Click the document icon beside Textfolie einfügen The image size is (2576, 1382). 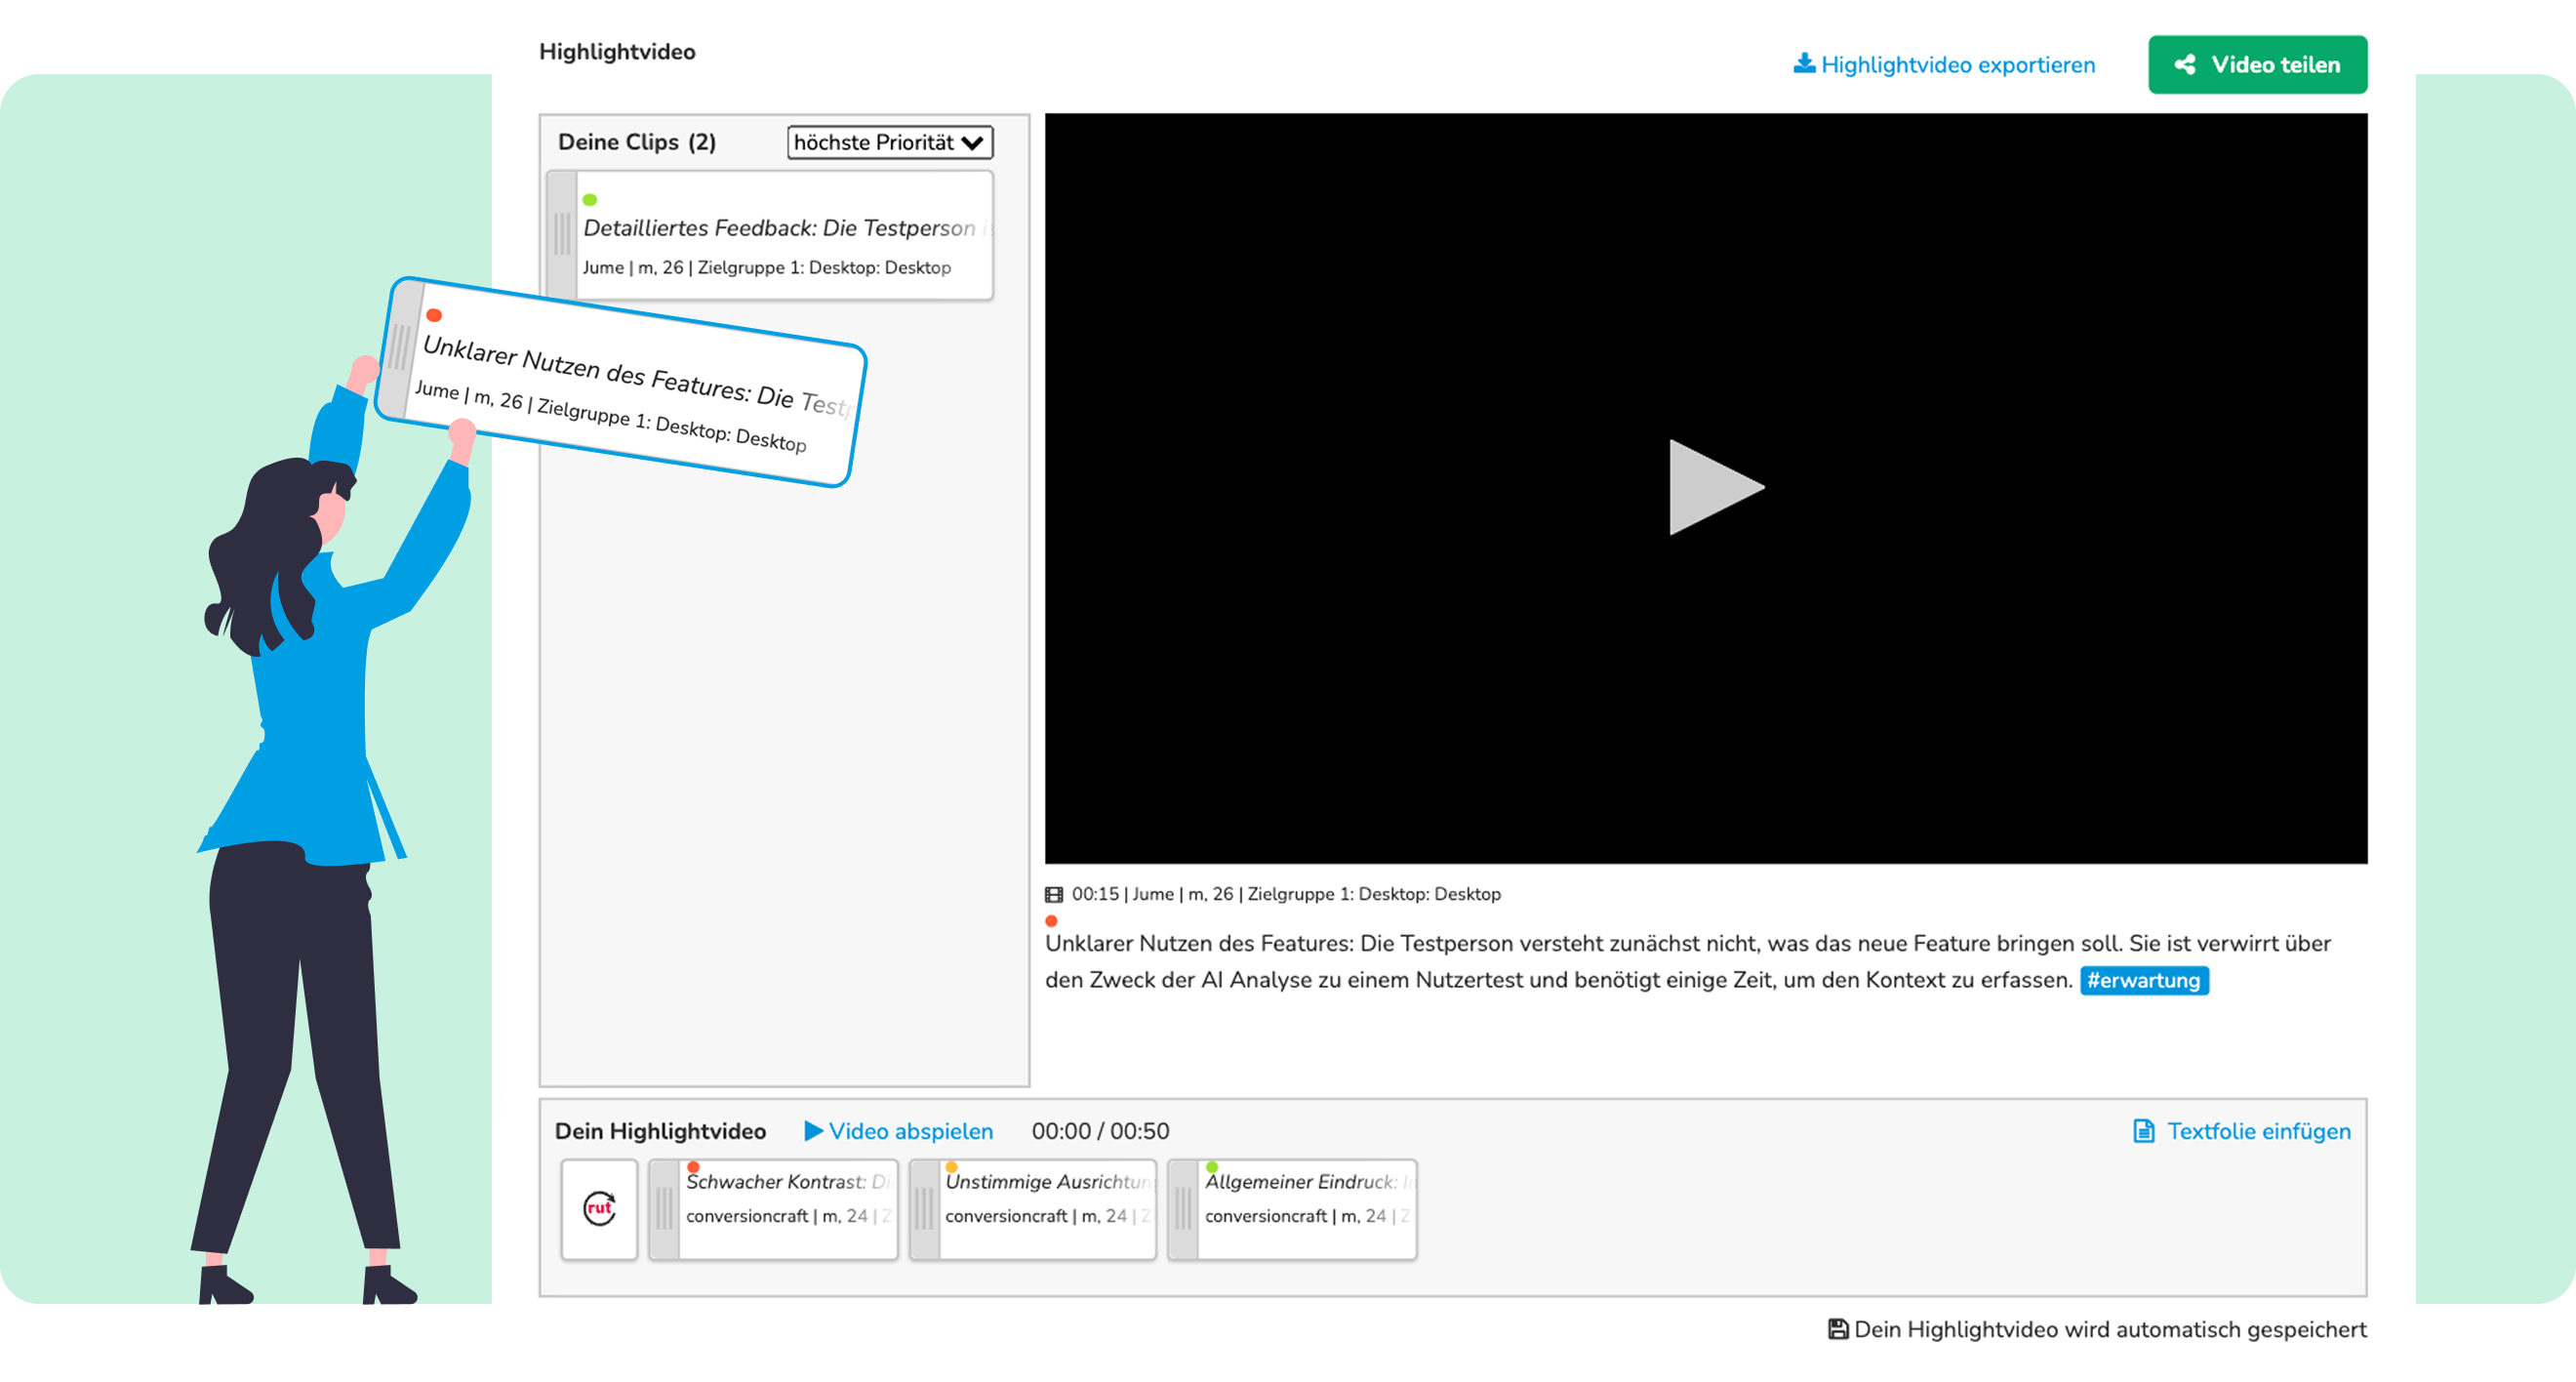tap(2143, 1131)
